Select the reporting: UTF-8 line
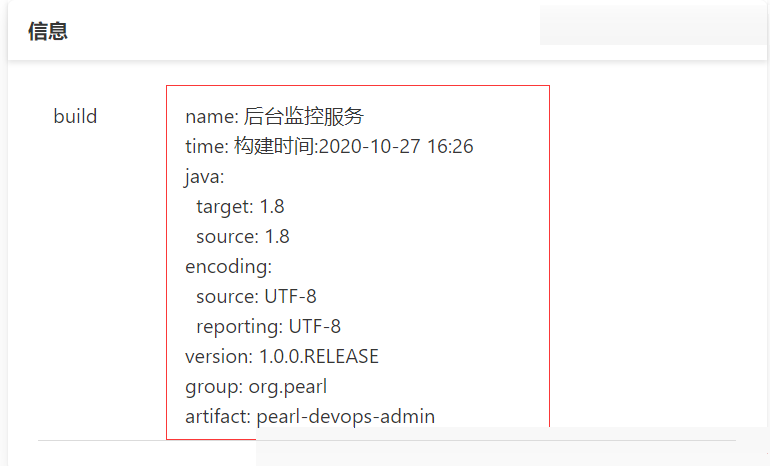 click(268, 327)
